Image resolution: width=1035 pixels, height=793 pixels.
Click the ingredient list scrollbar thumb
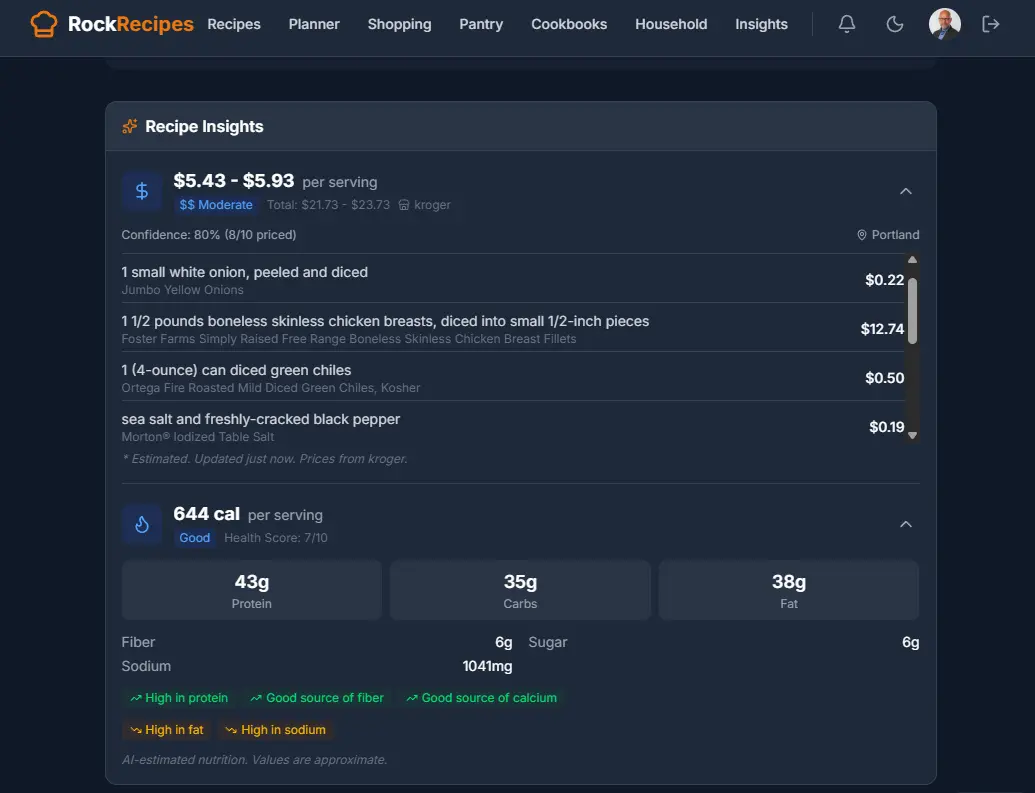[x=912, y=311]
